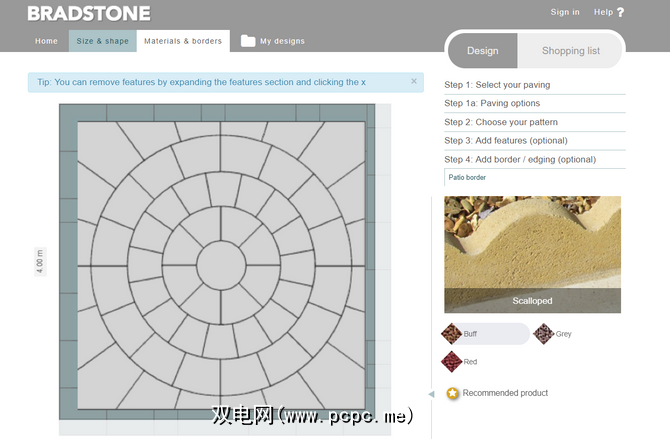
Task: Click the Recommended product star icon
Action: [x=453, y=393]
